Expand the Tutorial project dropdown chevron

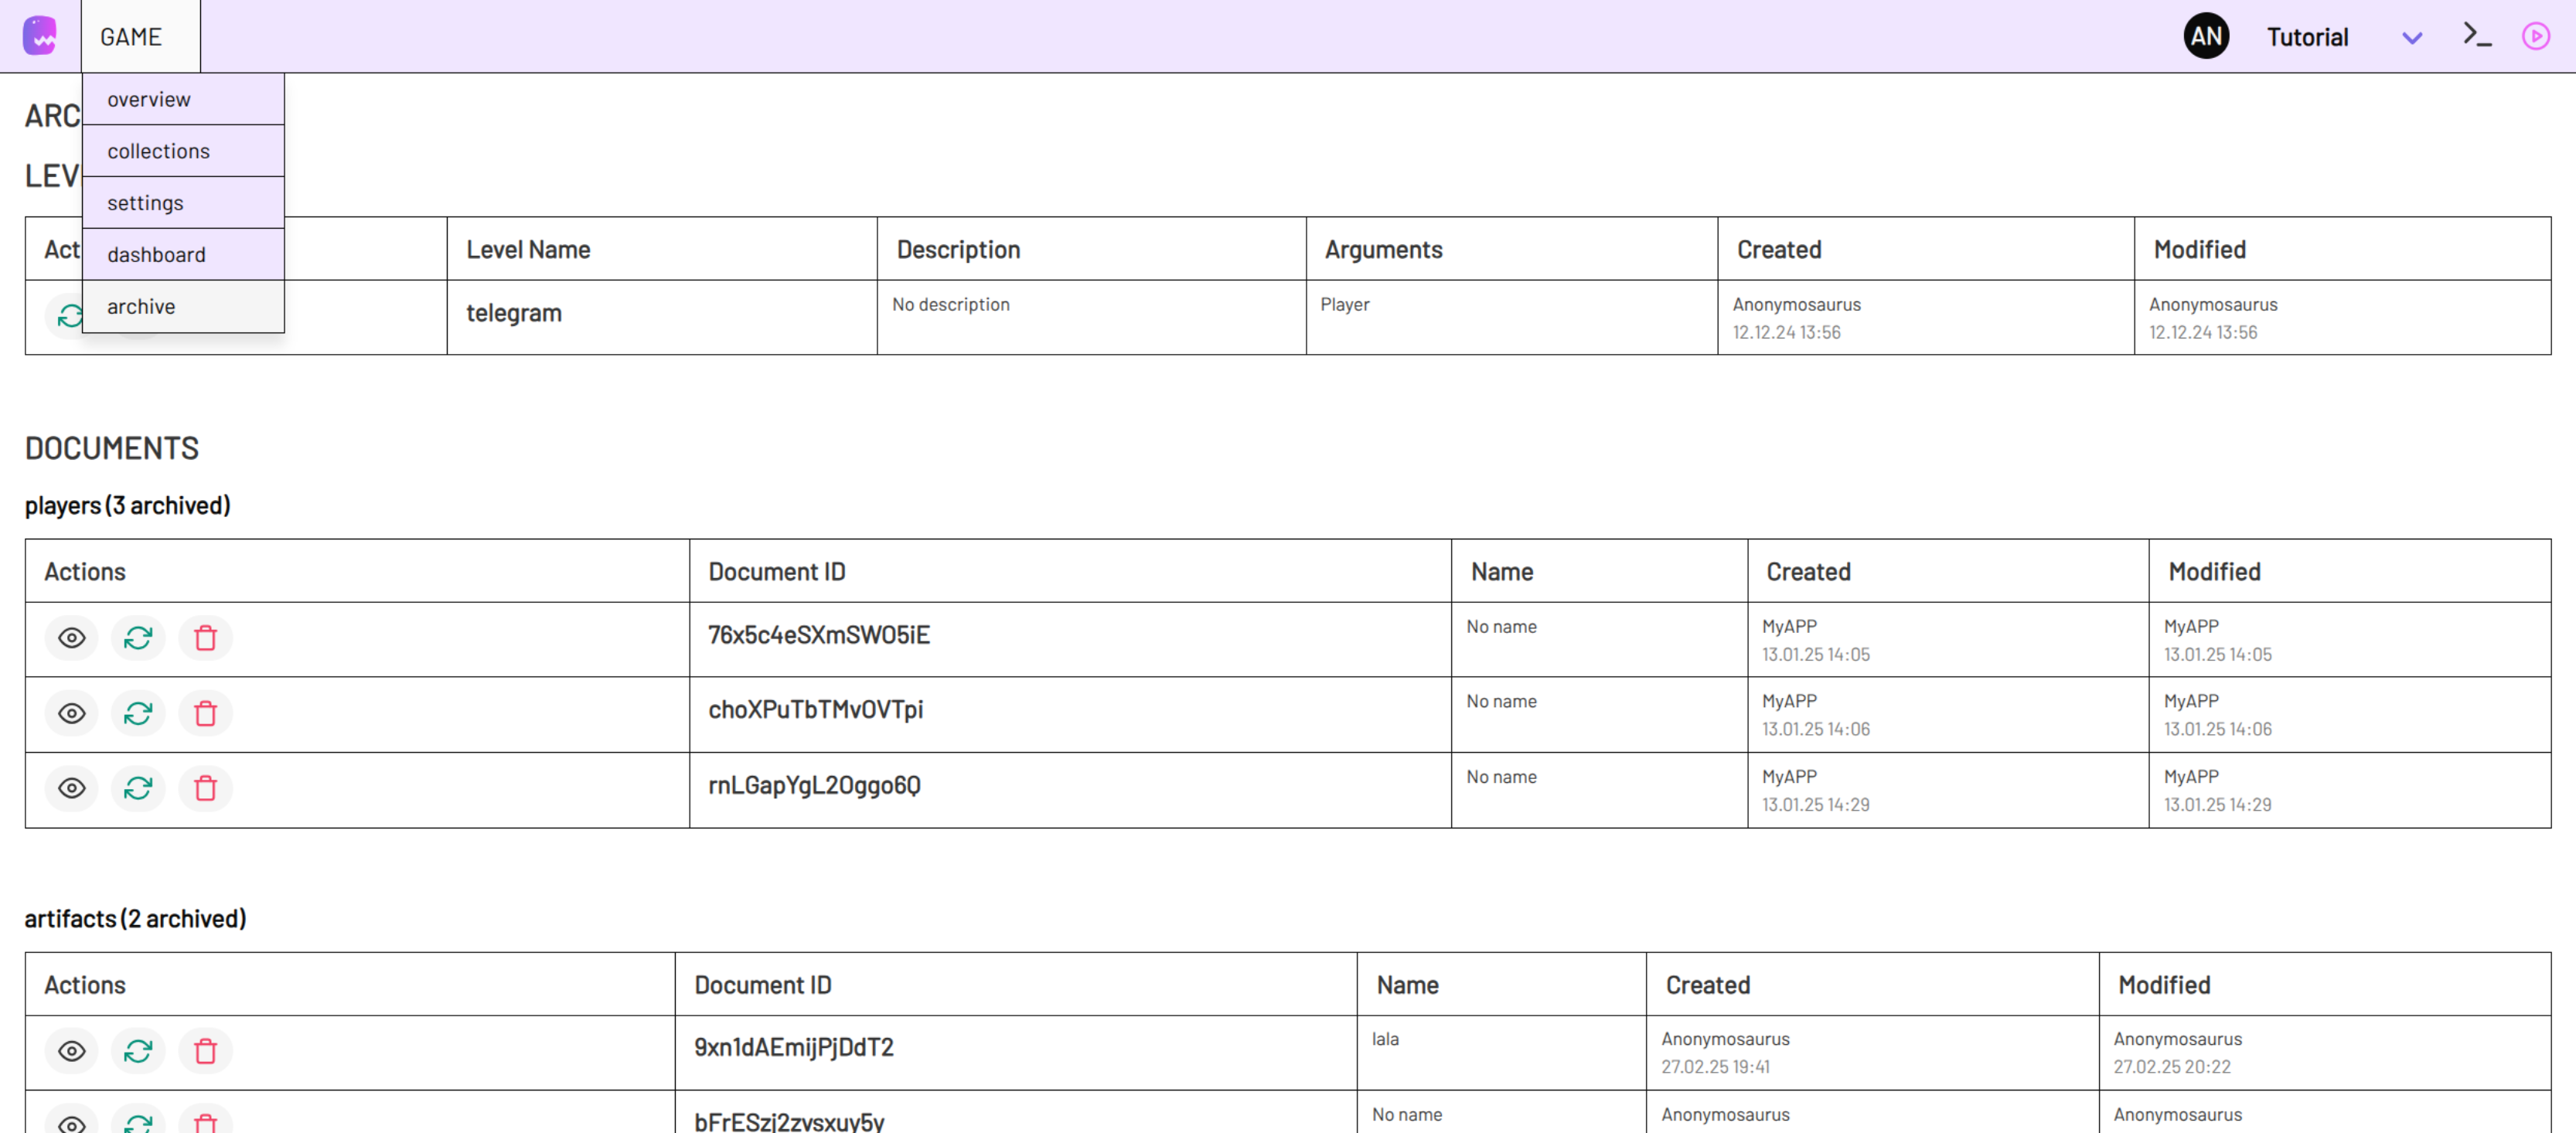coord(2411,38)
